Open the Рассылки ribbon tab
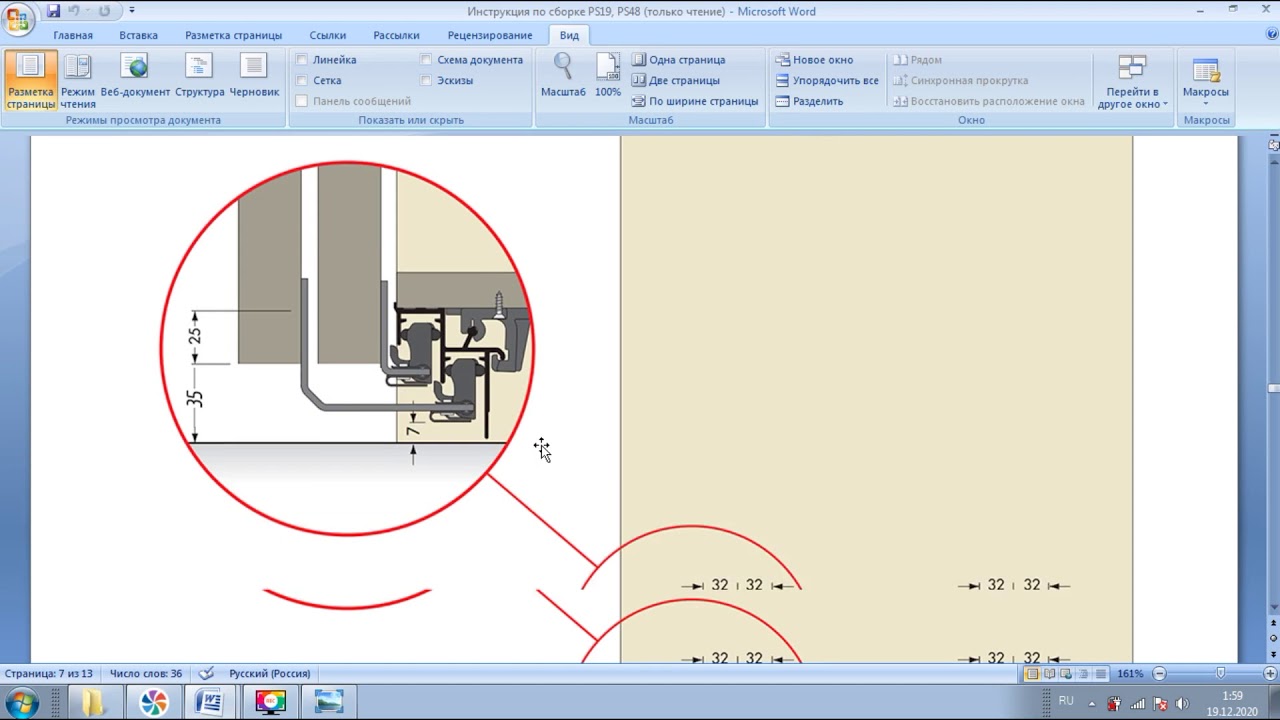This screenshot has width=1280, height=720. (x=396, y=35)
